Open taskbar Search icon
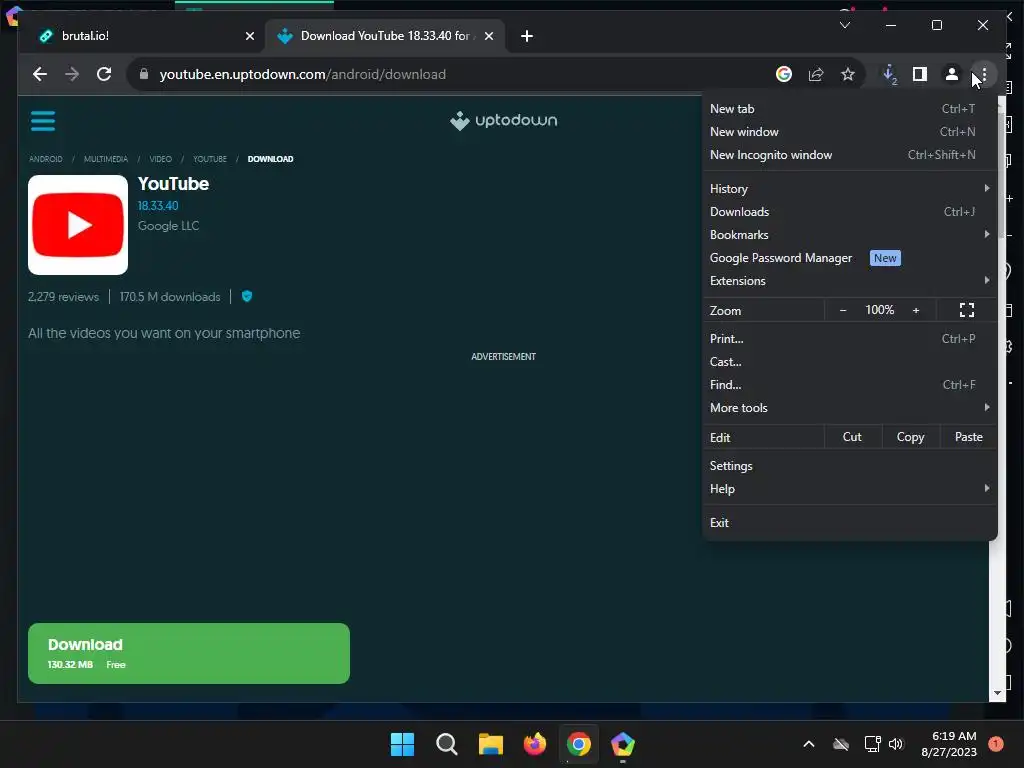The height and width of the screenshot is (768, 1024). (447, 744)
